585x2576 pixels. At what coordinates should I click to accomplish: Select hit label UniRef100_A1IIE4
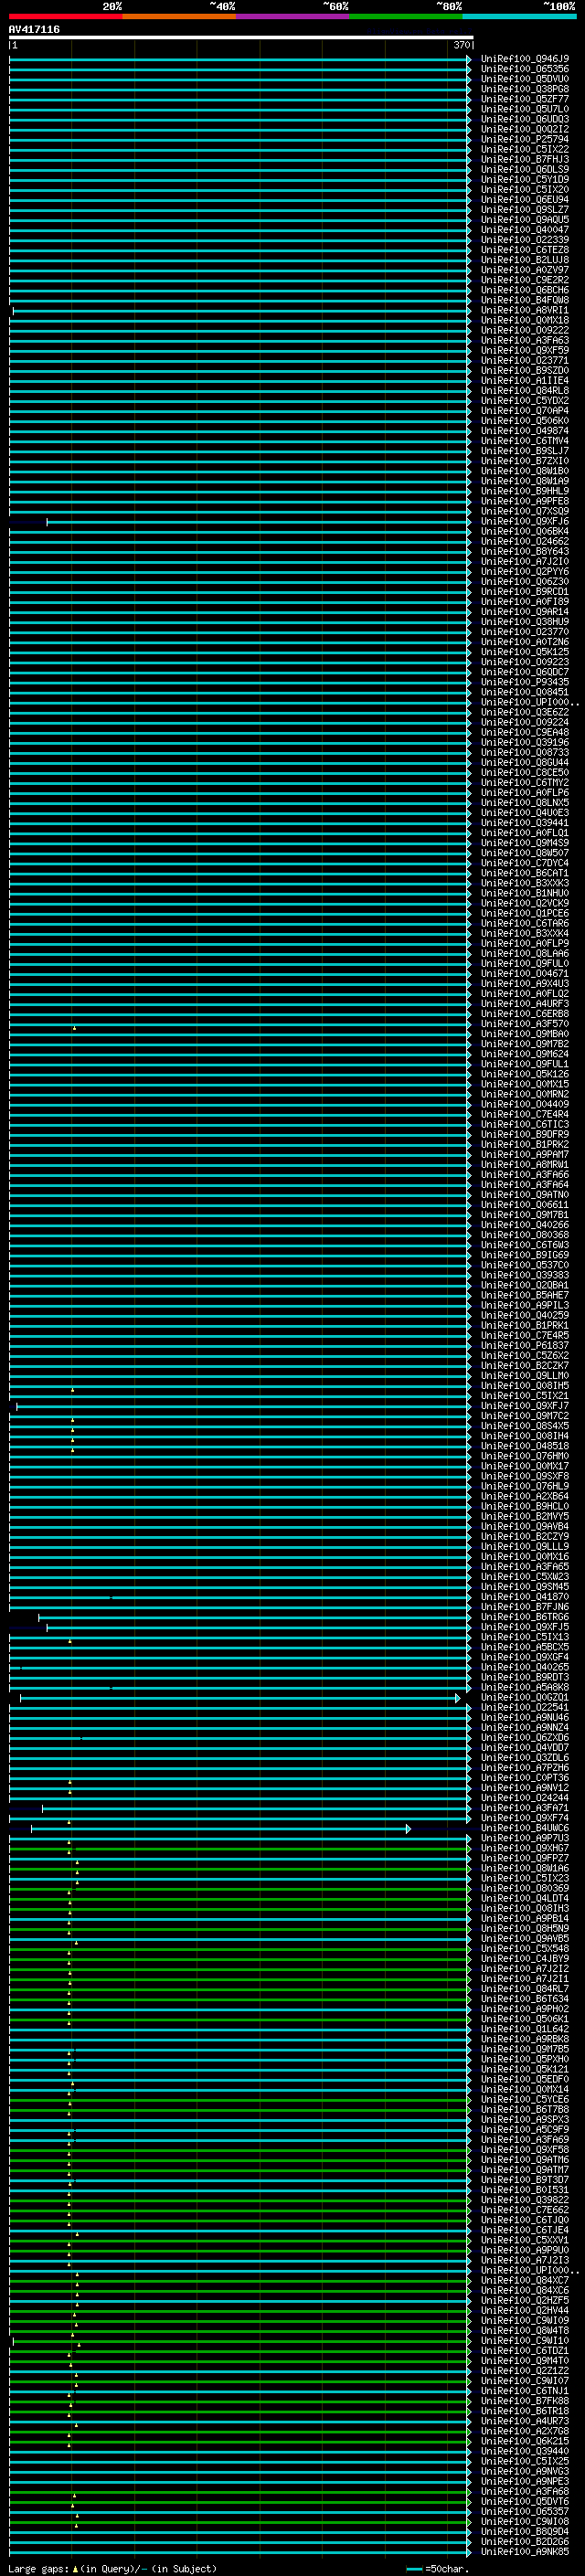(524, 380)
